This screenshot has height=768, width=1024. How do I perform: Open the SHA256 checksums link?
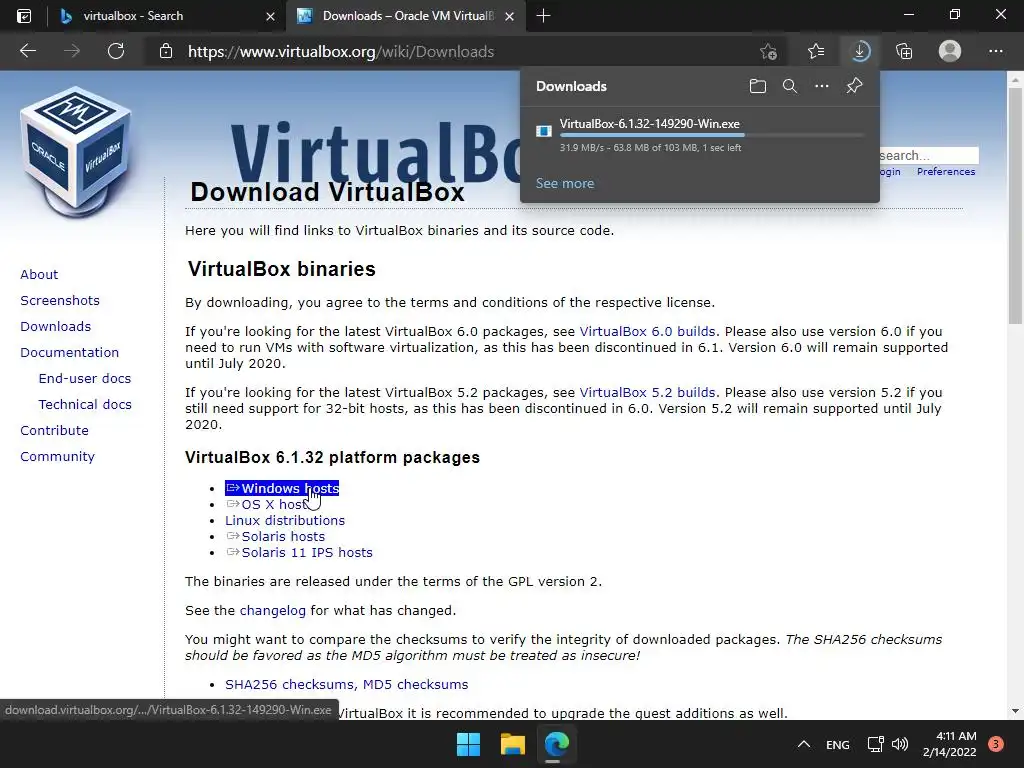(x=289, y=684)
